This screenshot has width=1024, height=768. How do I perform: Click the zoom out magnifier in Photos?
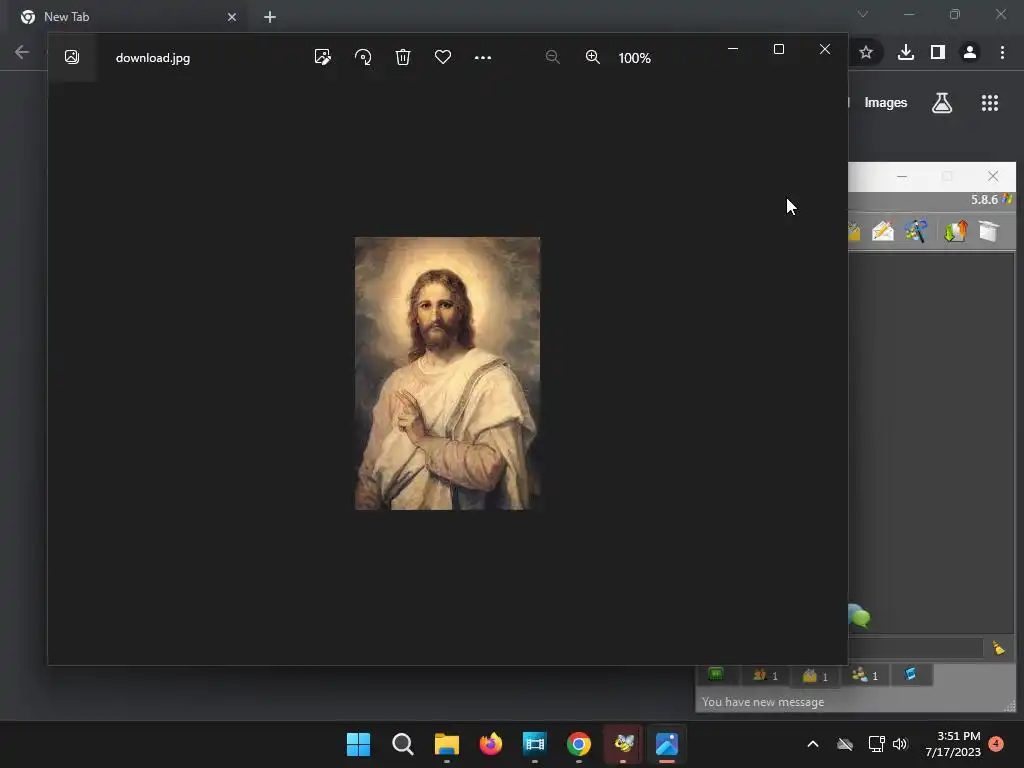pos(552,57)
